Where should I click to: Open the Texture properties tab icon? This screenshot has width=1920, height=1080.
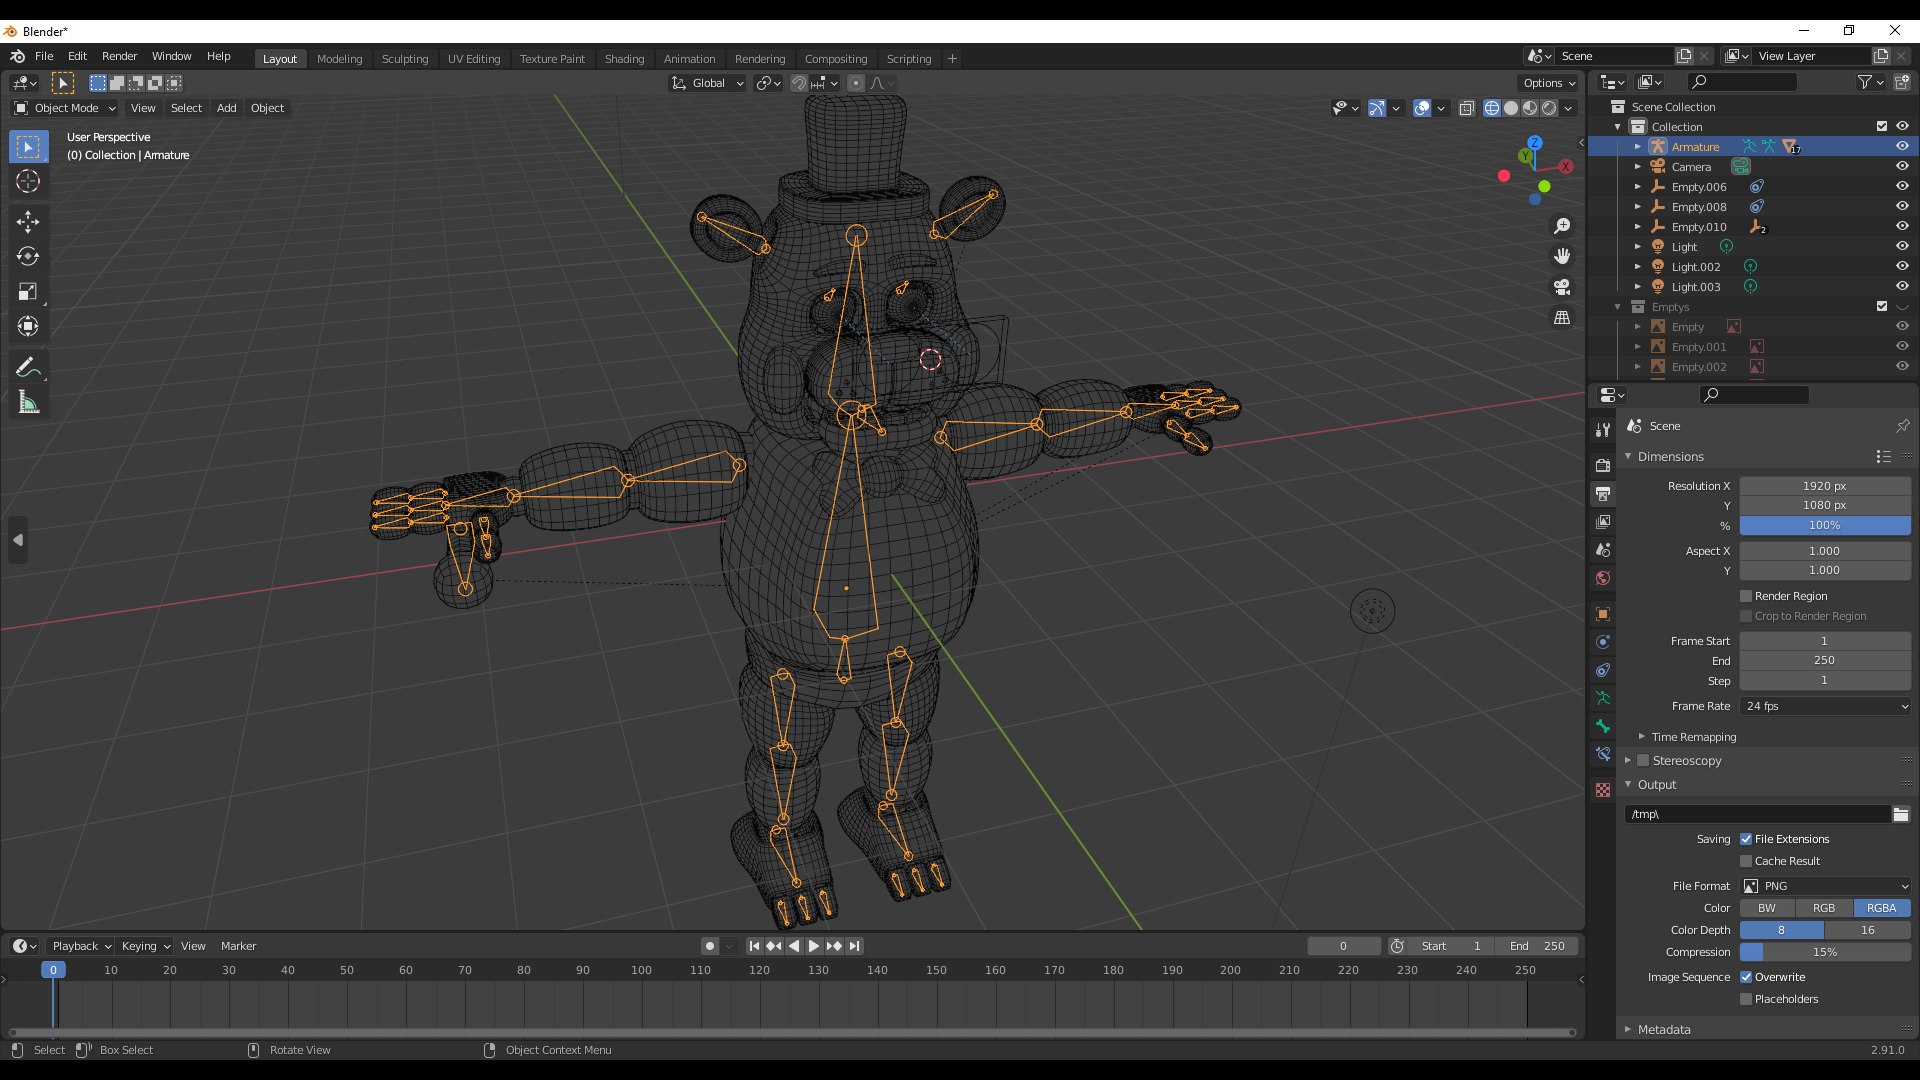pyautogui.click(x=1603, y=790)
